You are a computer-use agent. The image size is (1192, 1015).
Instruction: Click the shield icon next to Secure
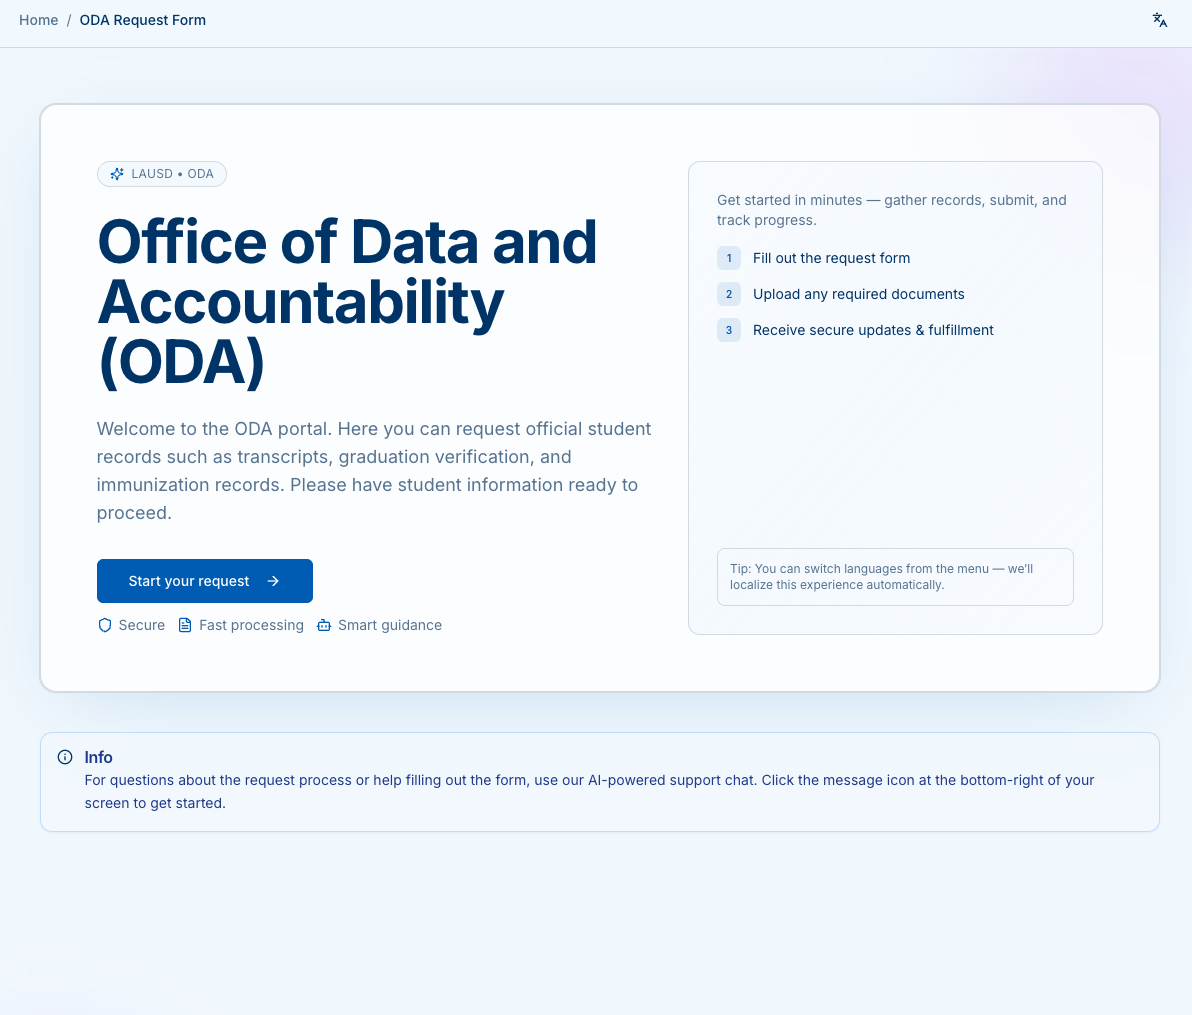click(105, 624)
